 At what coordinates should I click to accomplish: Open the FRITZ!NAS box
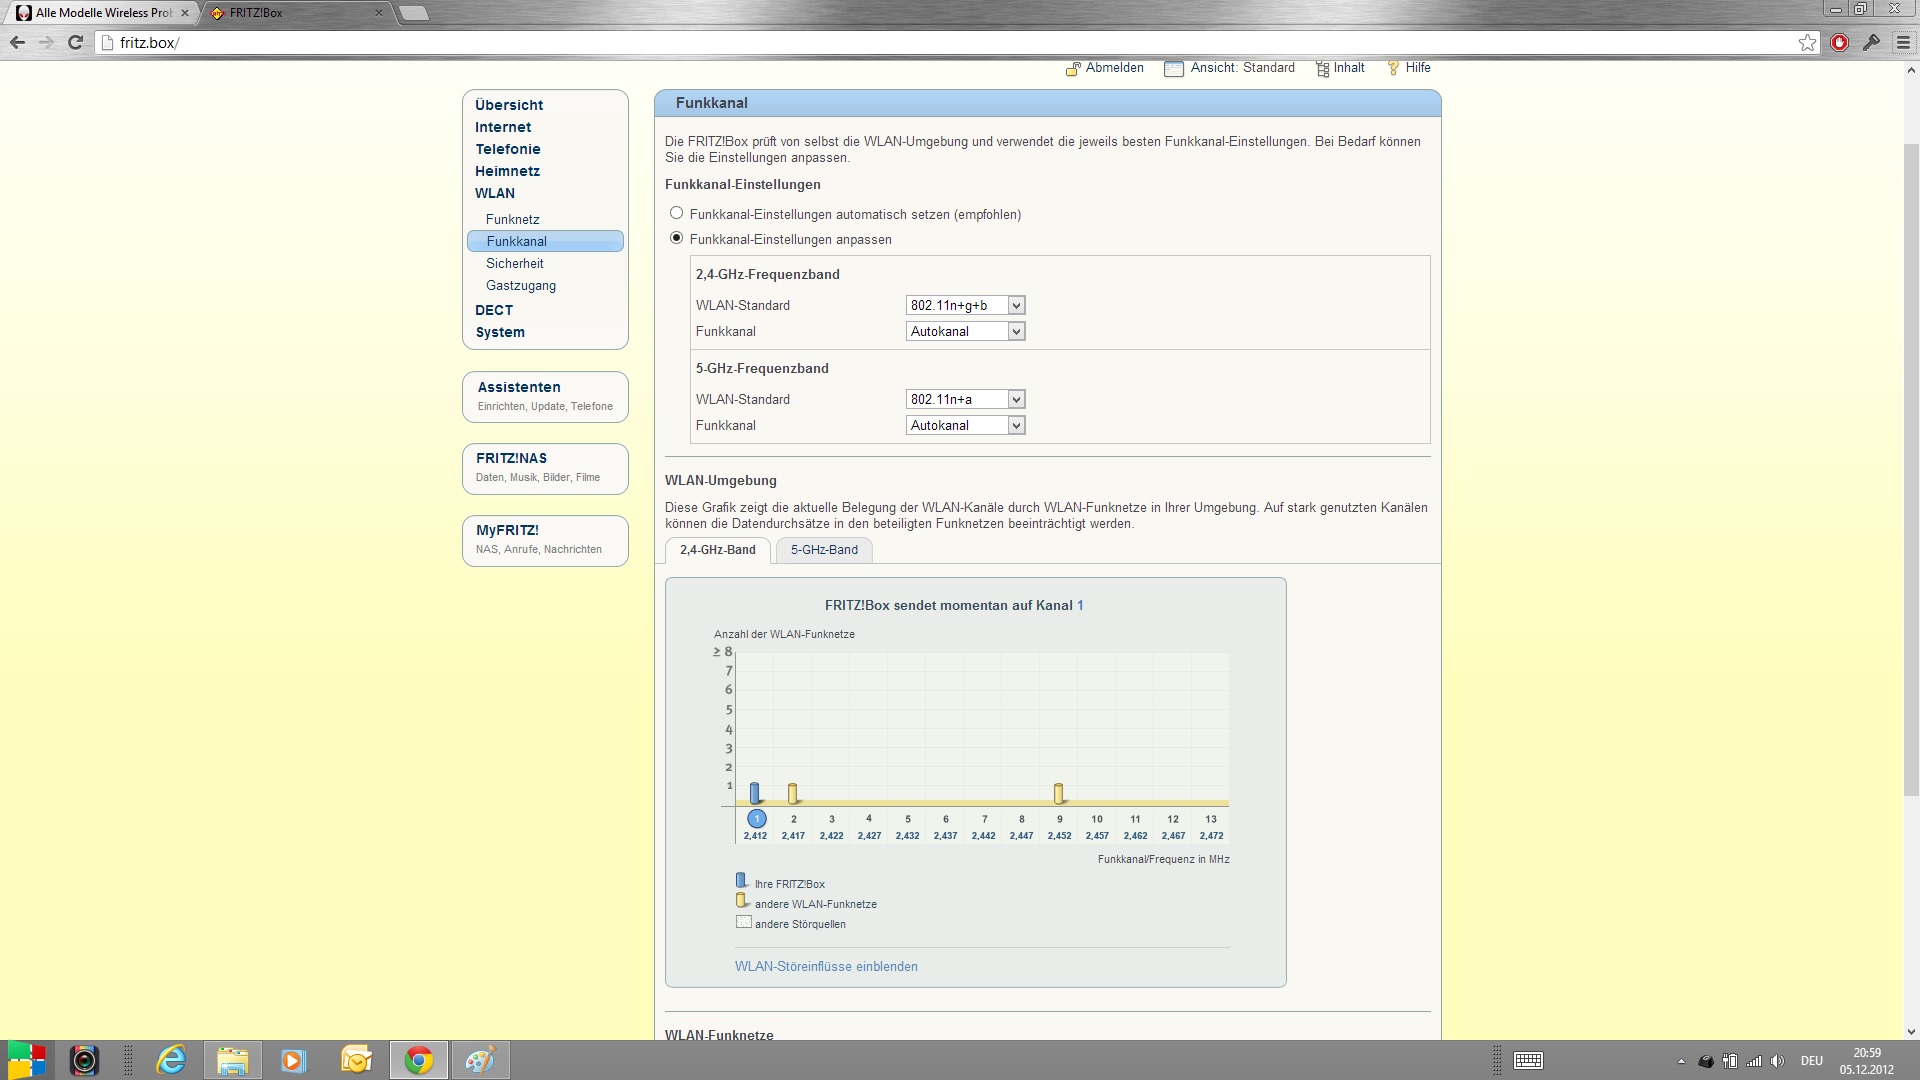tap(545, 468)
